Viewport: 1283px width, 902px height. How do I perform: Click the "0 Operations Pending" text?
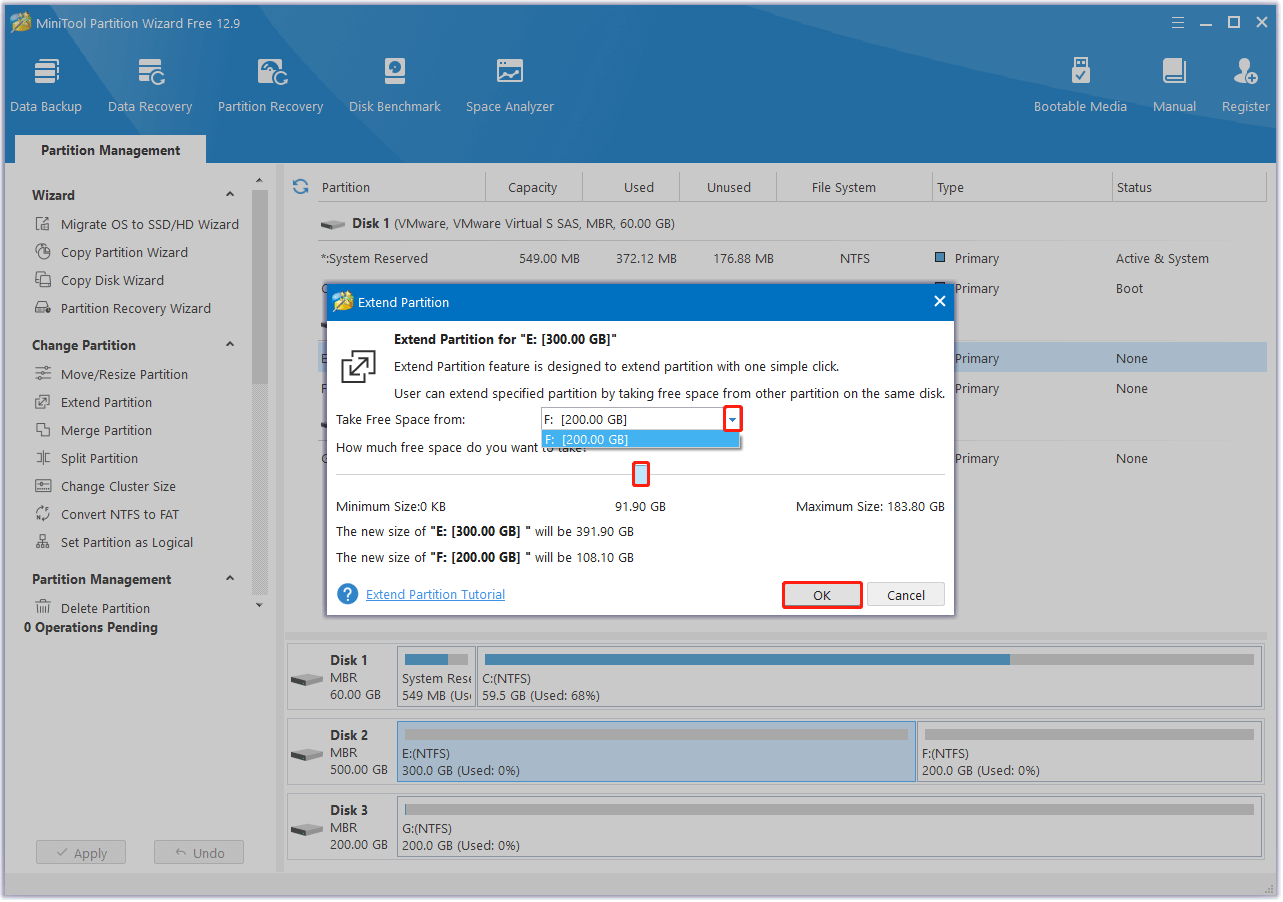click(91, 627)
